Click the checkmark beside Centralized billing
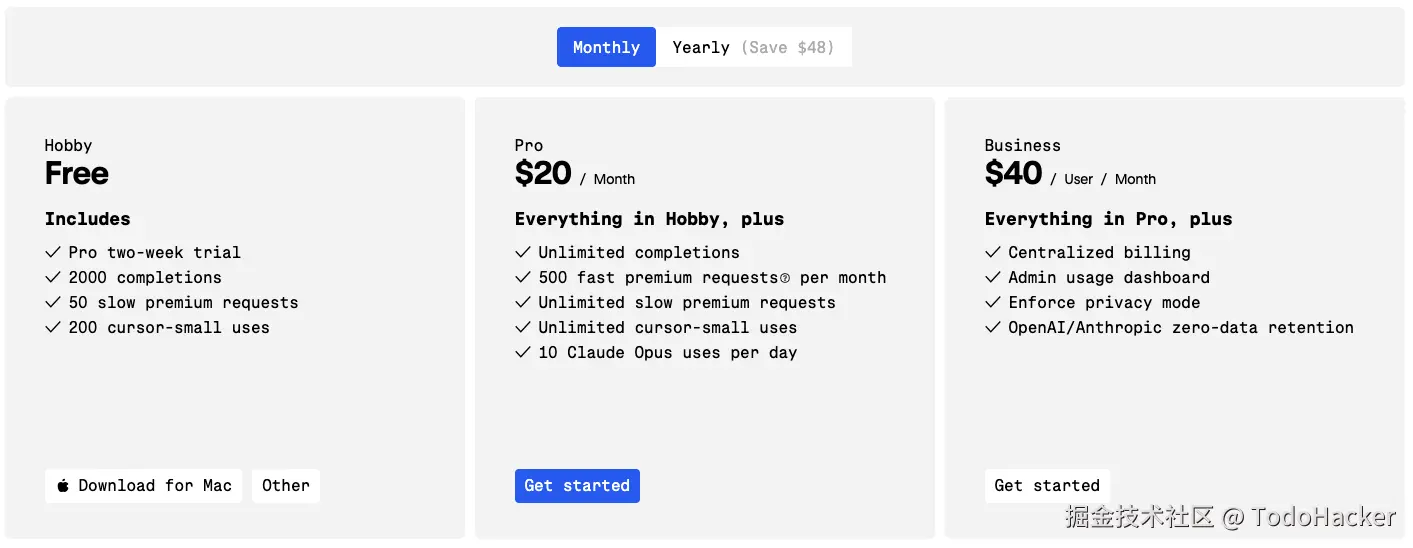The image size is (1413, 548). [x=993, y=253]
